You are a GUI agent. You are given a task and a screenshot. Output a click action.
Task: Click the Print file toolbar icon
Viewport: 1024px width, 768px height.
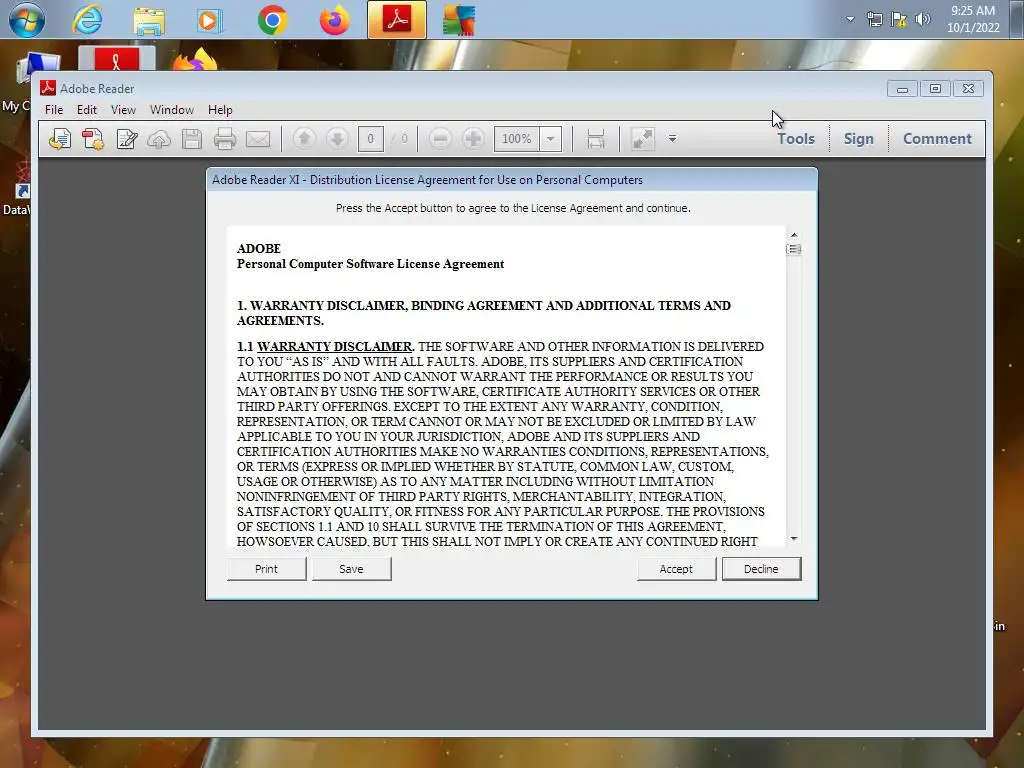coord(225,139)
